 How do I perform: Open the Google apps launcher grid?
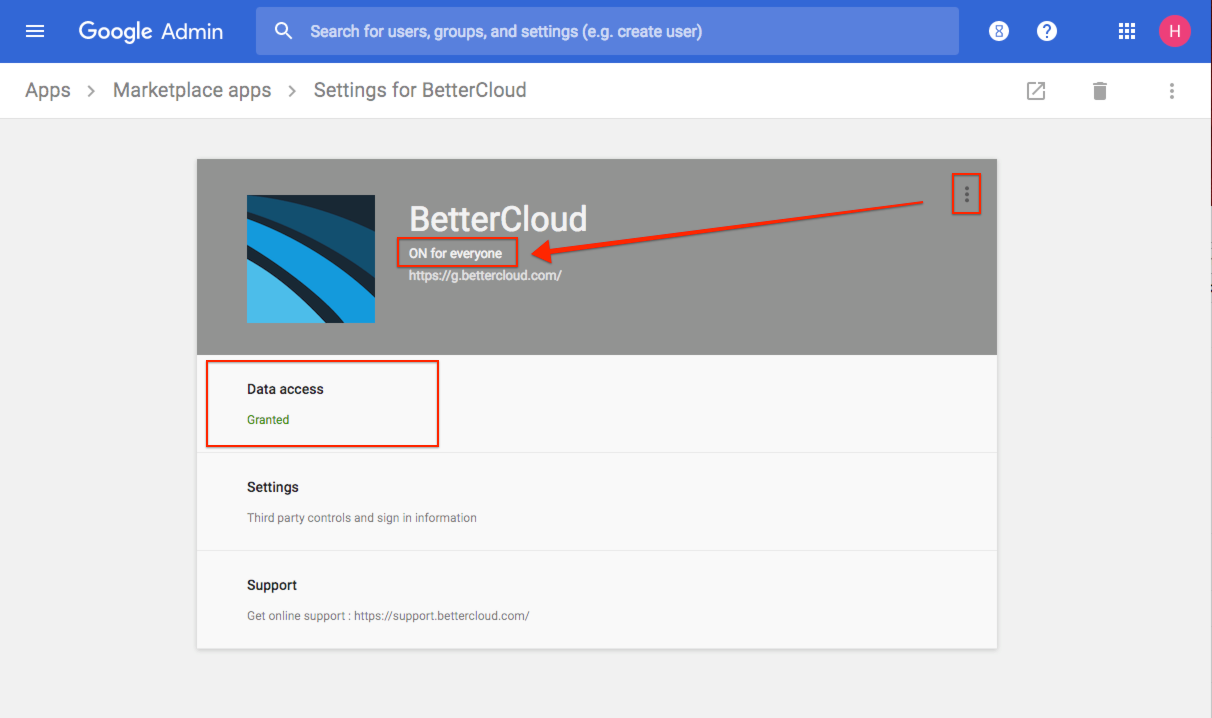pyautogui.click(x=1127, y=30)
